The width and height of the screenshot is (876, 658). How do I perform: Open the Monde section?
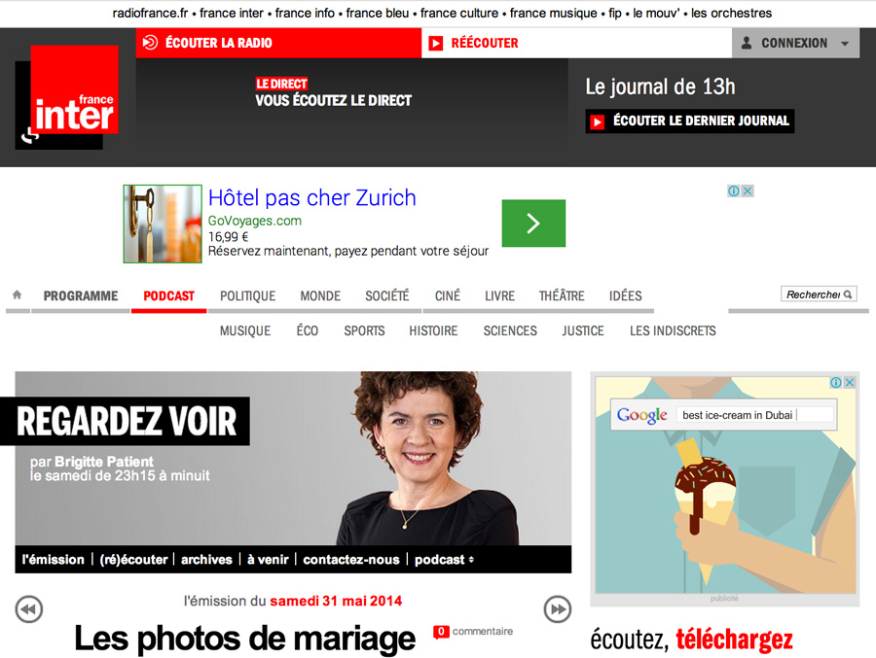coord(320,295)
